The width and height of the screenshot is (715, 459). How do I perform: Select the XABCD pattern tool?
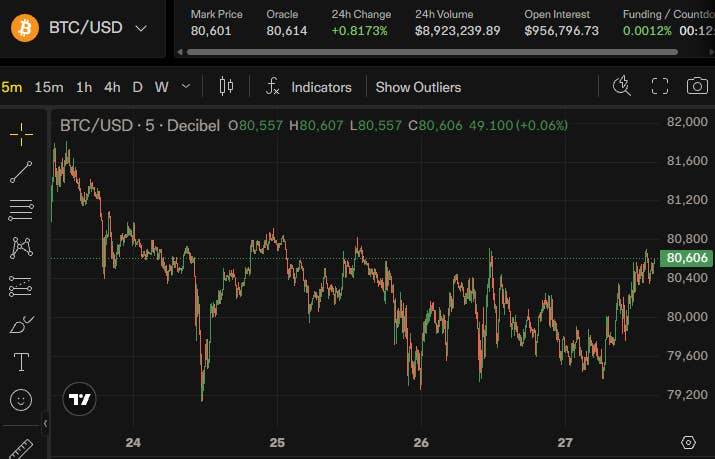pos(21,248)
